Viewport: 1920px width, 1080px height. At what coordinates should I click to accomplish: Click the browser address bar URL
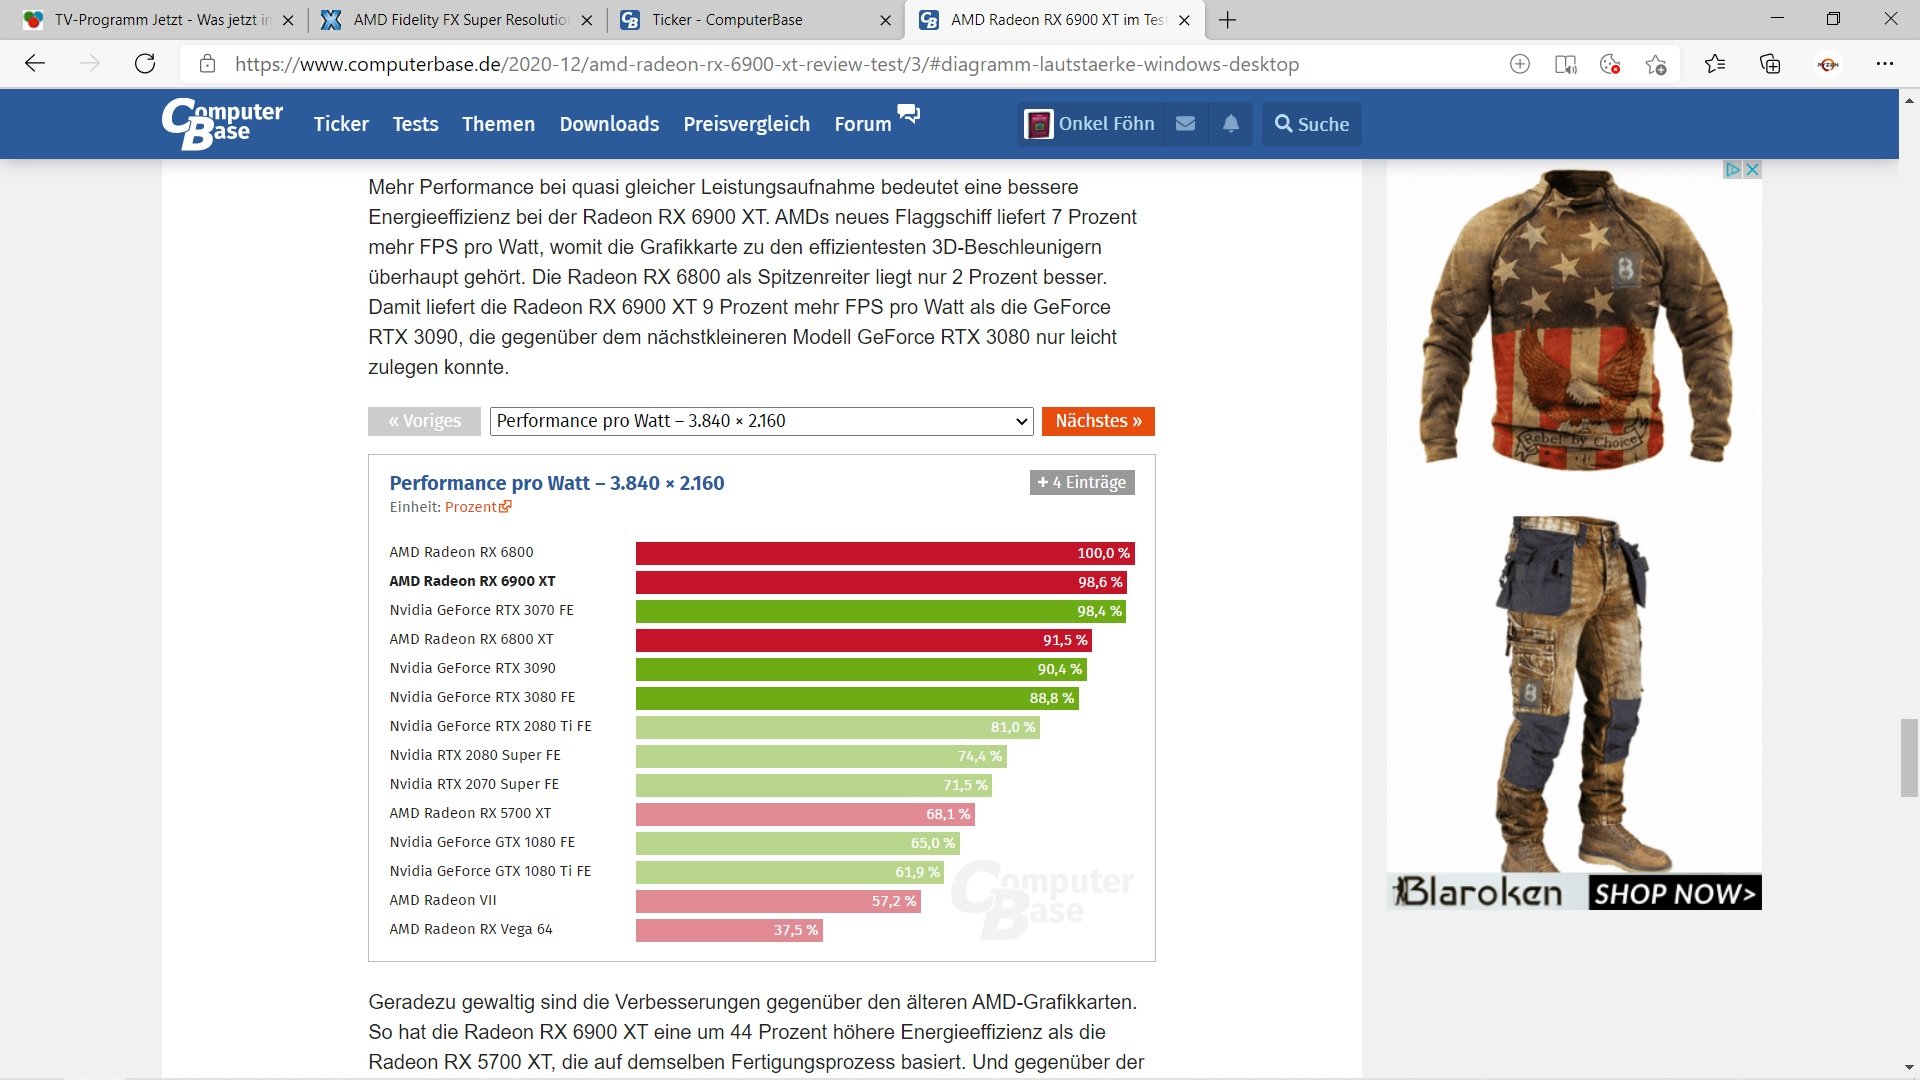pos(766,64)
